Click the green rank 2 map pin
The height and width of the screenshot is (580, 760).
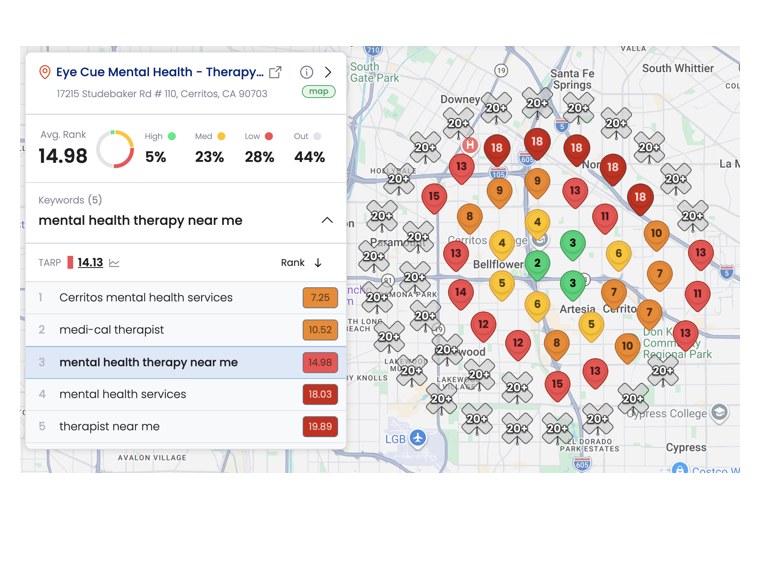click(x=537, y=265)
